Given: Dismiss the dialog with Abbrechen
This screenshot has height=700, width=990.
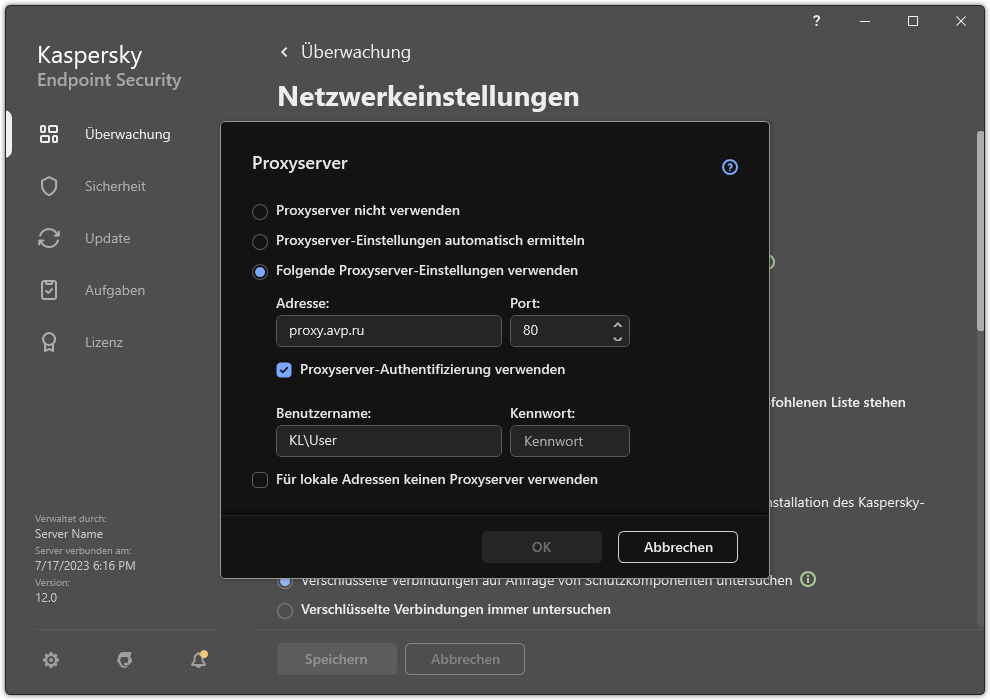Looking at the screenshot, I should click(677, 547).
